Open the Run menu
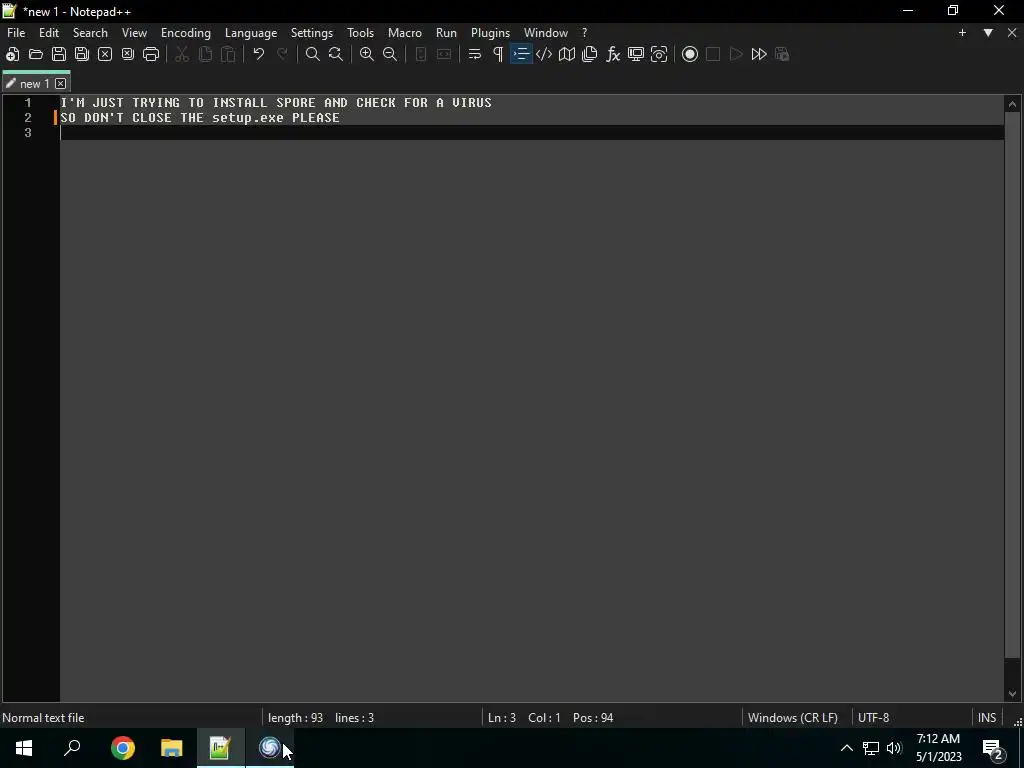Viewport: 1024px width, 768px height. [447, 33]
